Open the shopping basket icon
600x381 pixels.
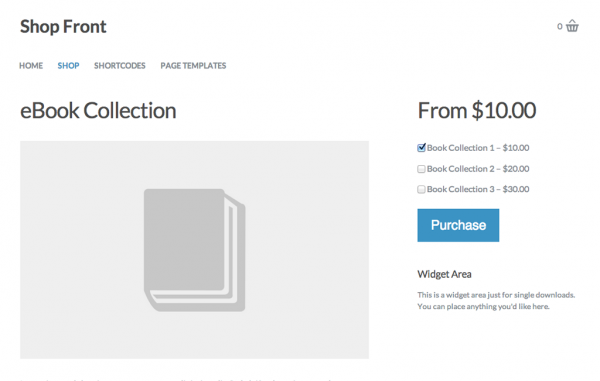click(x=572, y=26)
